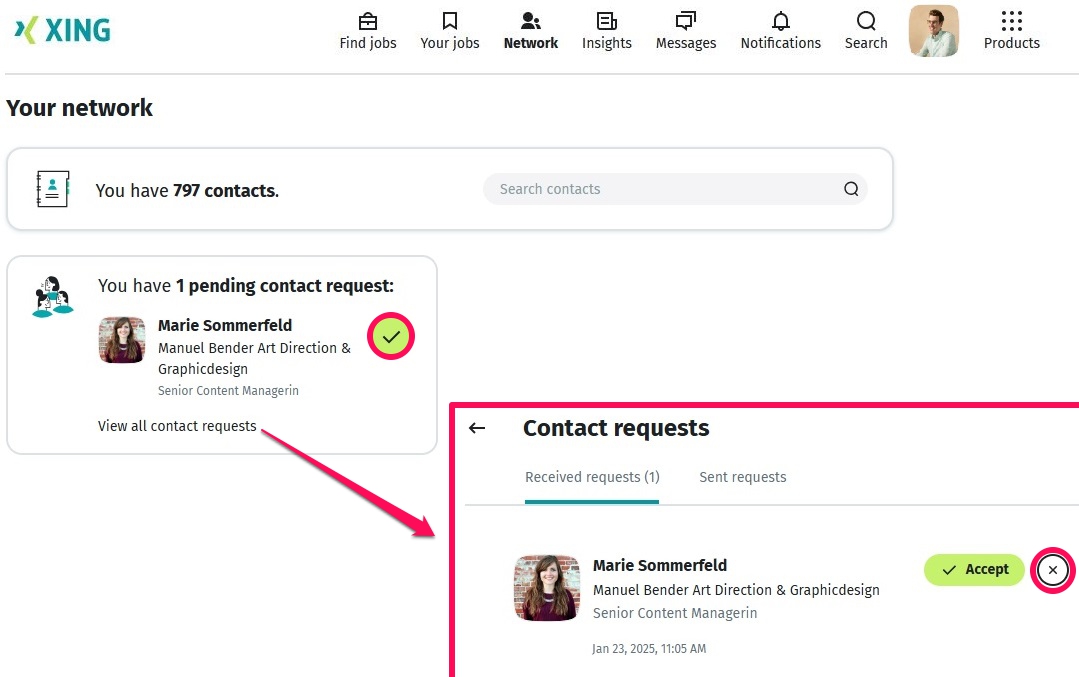Decline the request with the X button
The image size is (1079, 677).
pyautogui.click(x=1052, y=570)
